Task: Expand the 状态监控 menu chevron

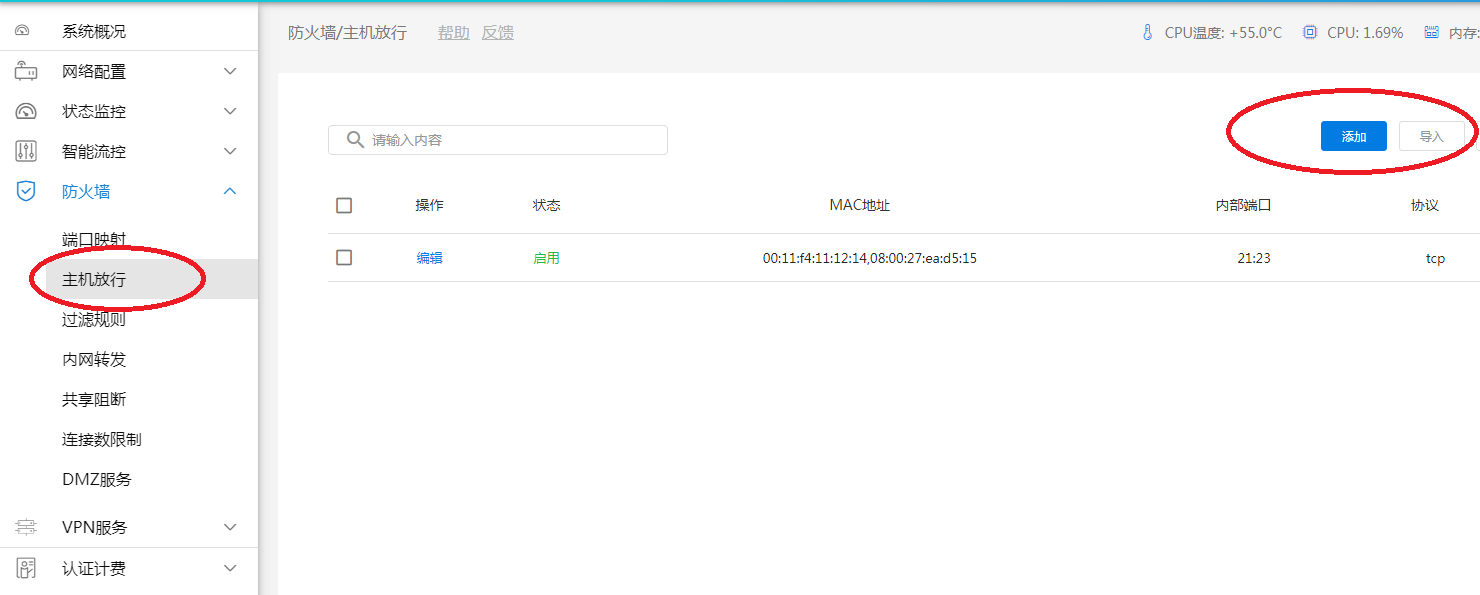Action: 230,112
